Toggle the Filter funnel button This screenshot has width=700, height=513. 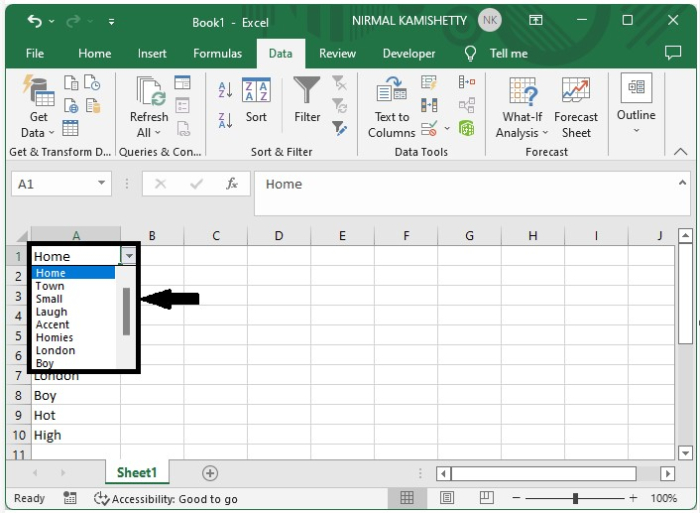click(x=307, y=100)
